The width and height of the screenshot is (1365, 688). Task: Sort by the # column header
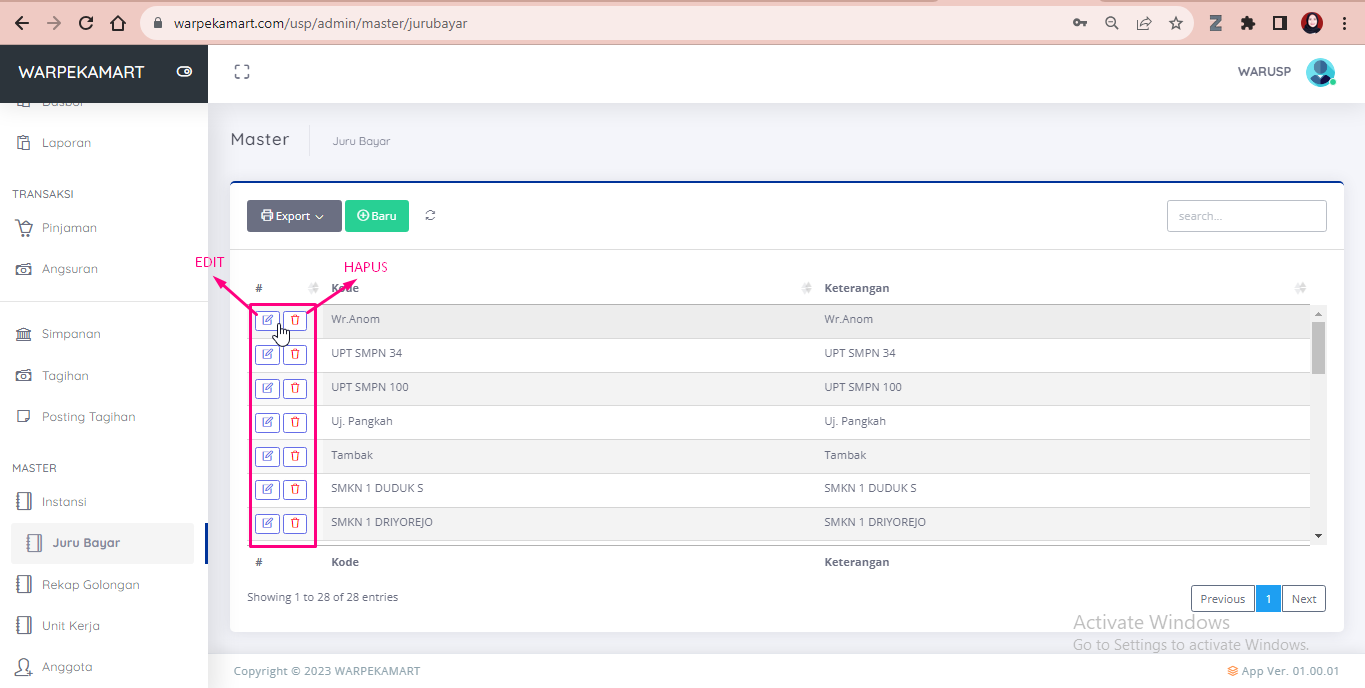coord(286,288)
